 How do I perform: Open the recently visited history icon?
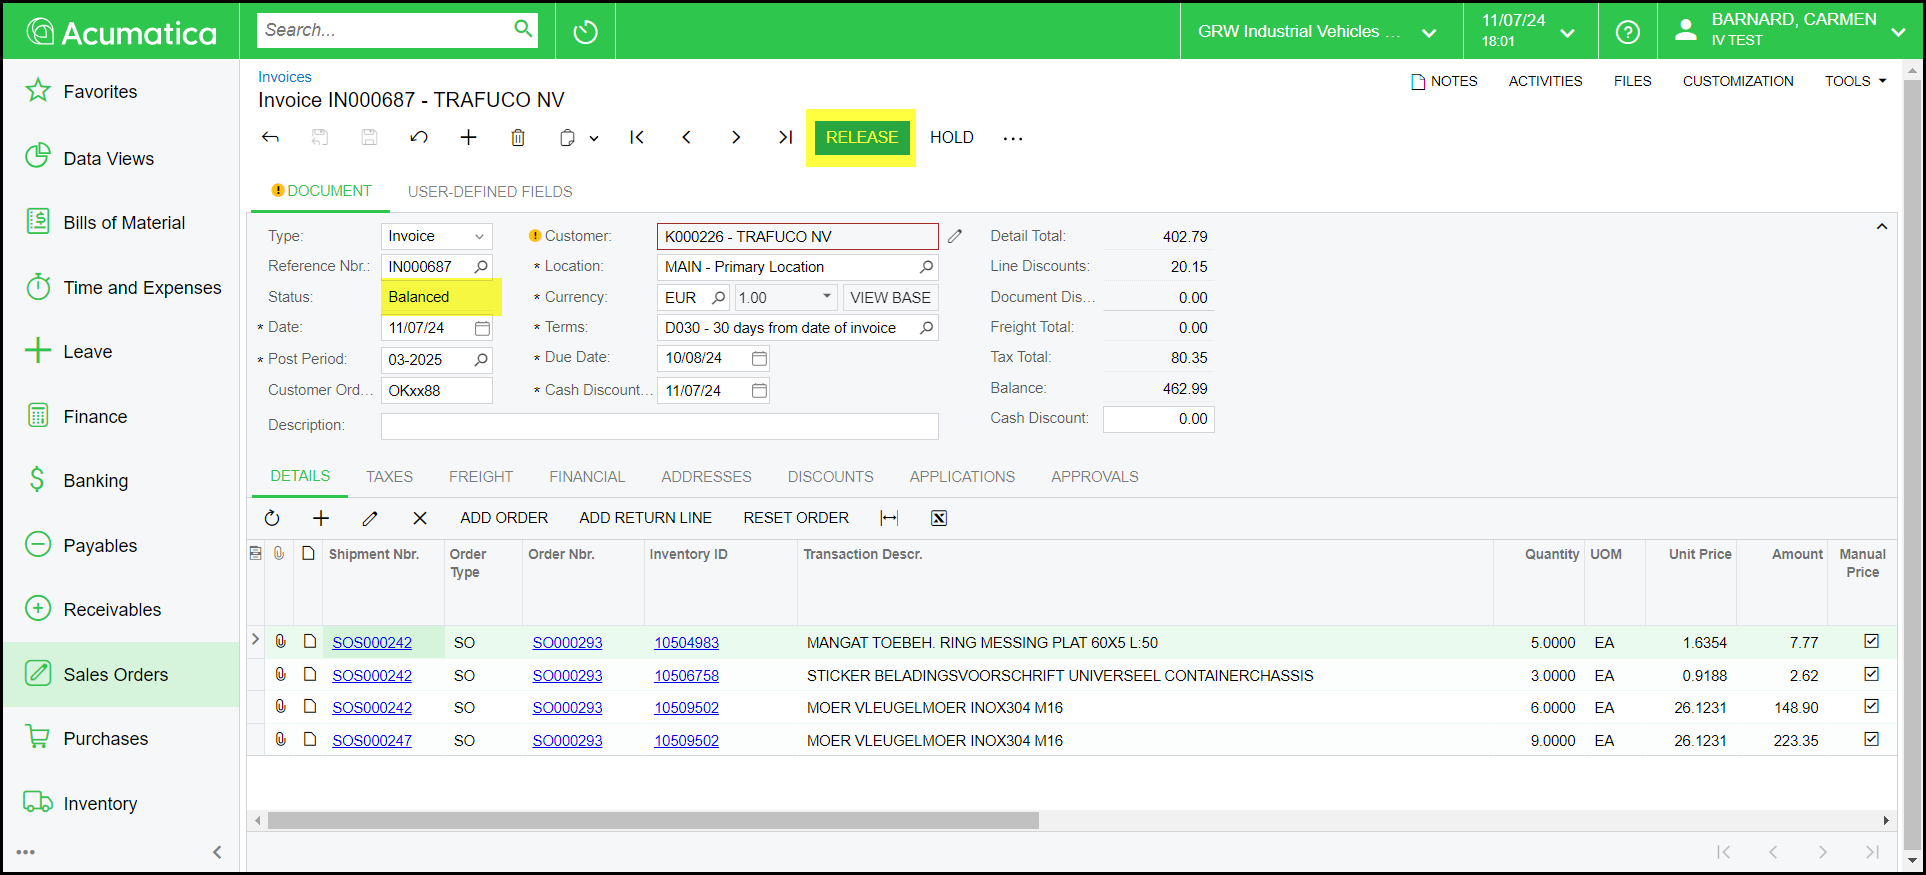click(585, 32)
